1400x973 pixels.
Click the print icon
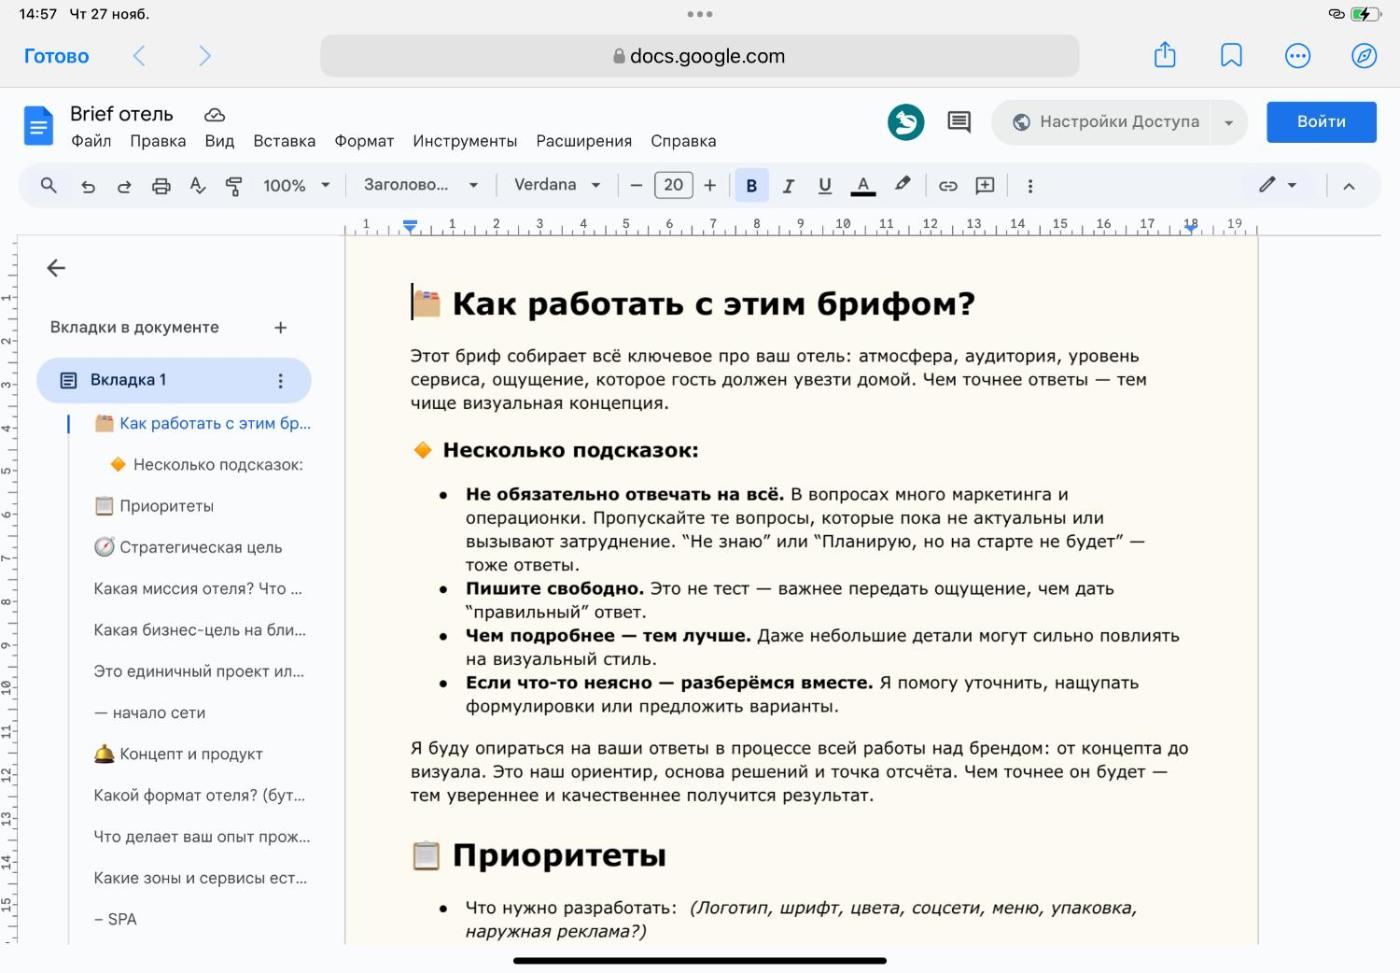coord(161,186)
